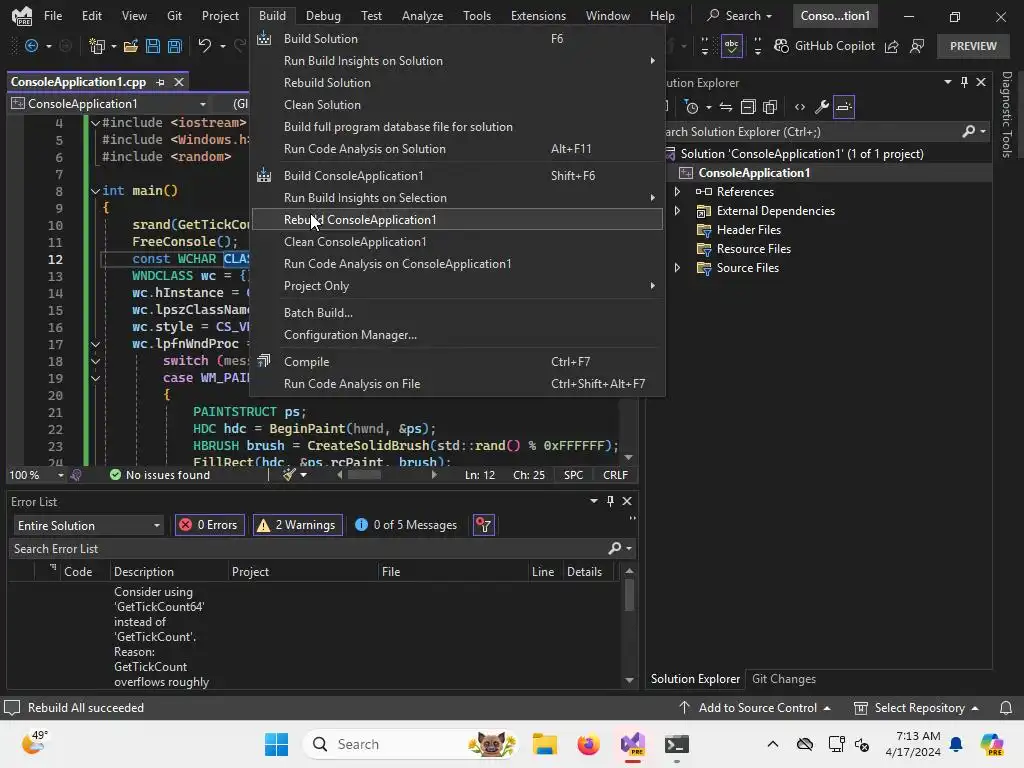1024x768 pixels.
Task: Select Compile menu entry
Action: 457,362
